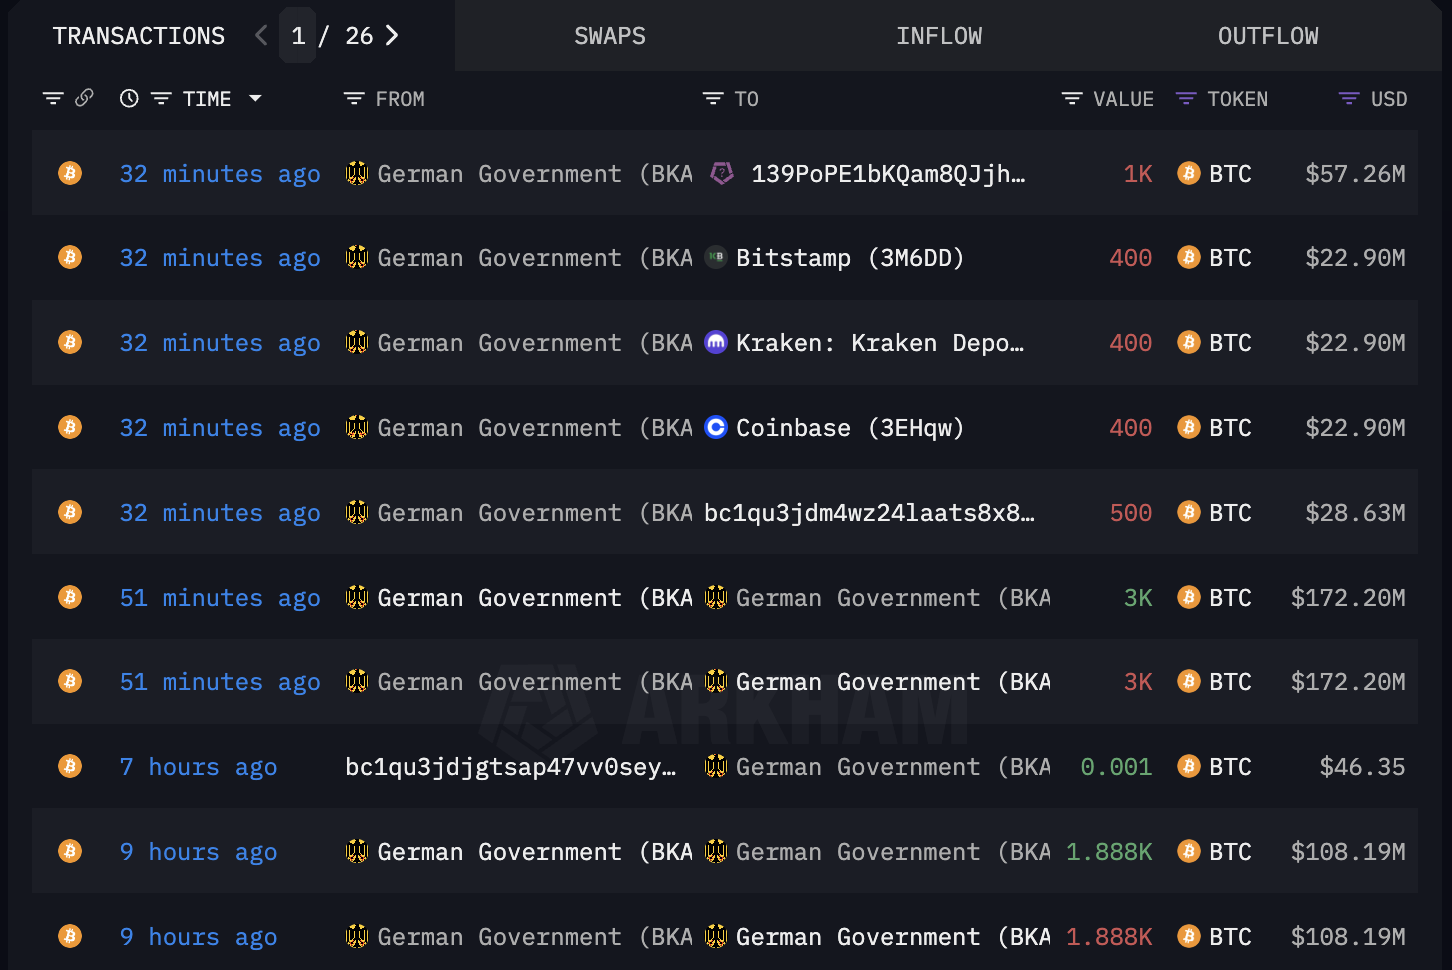Toggle the TIME sort dropdown arrow
The height and width of the screenshot is (970, 1452).
coord(255,98)
